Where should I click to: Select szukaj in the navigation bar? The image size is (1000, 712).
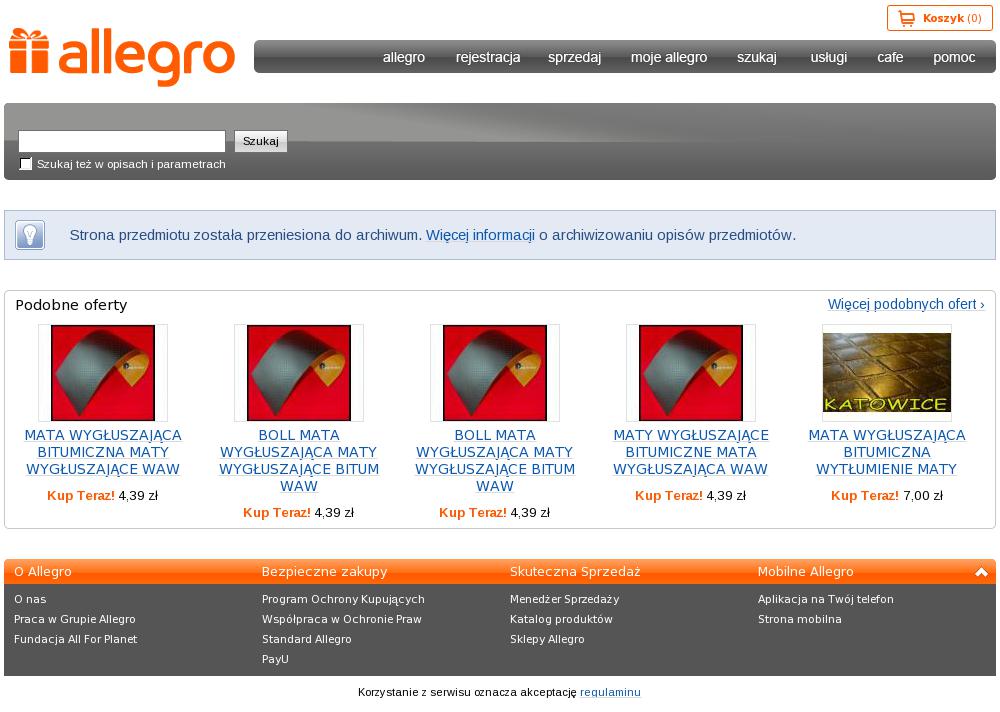coord(757,57)
